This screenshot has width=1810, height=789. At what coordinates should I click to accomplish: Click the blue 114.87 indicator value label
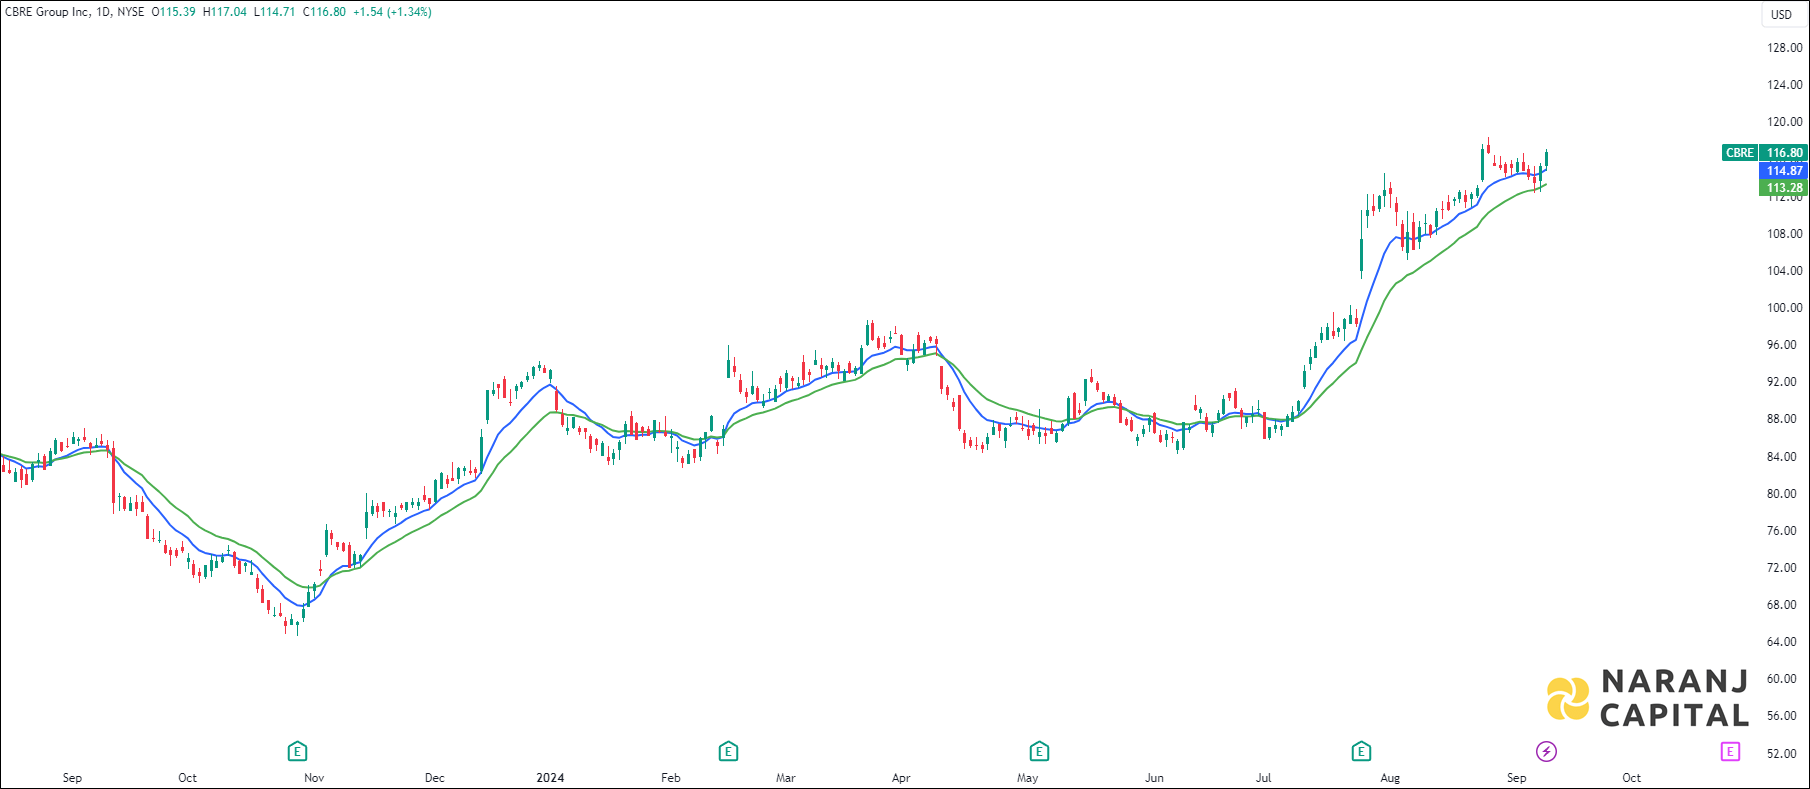(x=1784, y=171)
